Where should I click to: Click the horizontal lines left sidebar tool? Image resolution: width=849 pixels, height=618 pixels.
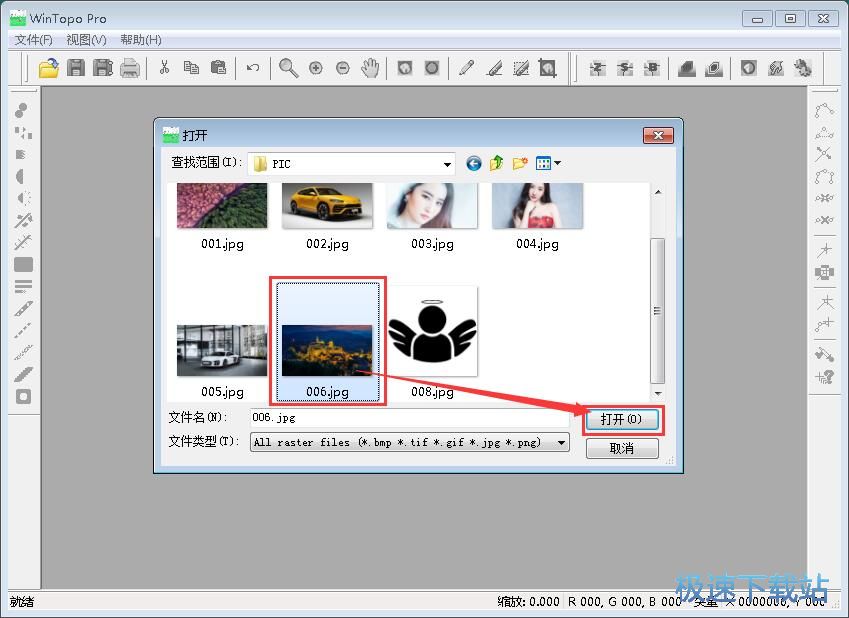tap(23, 286)
